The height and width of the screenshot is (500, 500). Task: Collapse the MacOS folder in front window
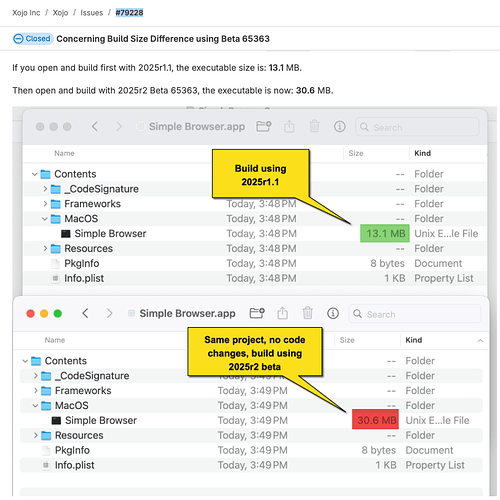coord(36,406)
